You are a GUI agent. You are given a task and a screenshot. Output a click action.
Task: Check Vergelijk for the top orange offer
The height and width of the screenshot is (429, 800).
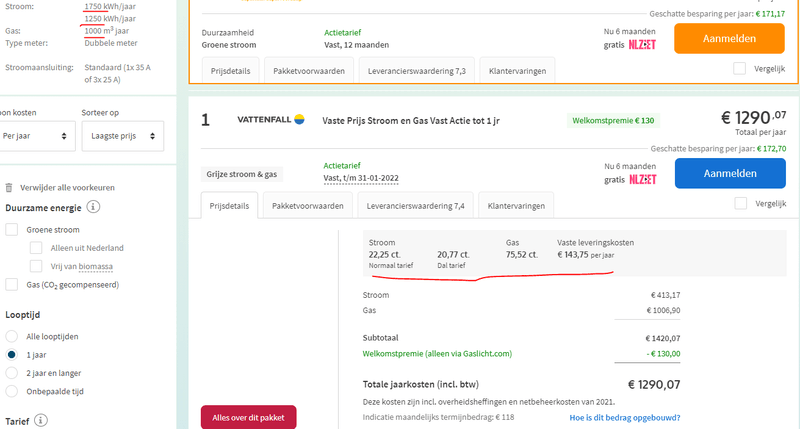739,68
